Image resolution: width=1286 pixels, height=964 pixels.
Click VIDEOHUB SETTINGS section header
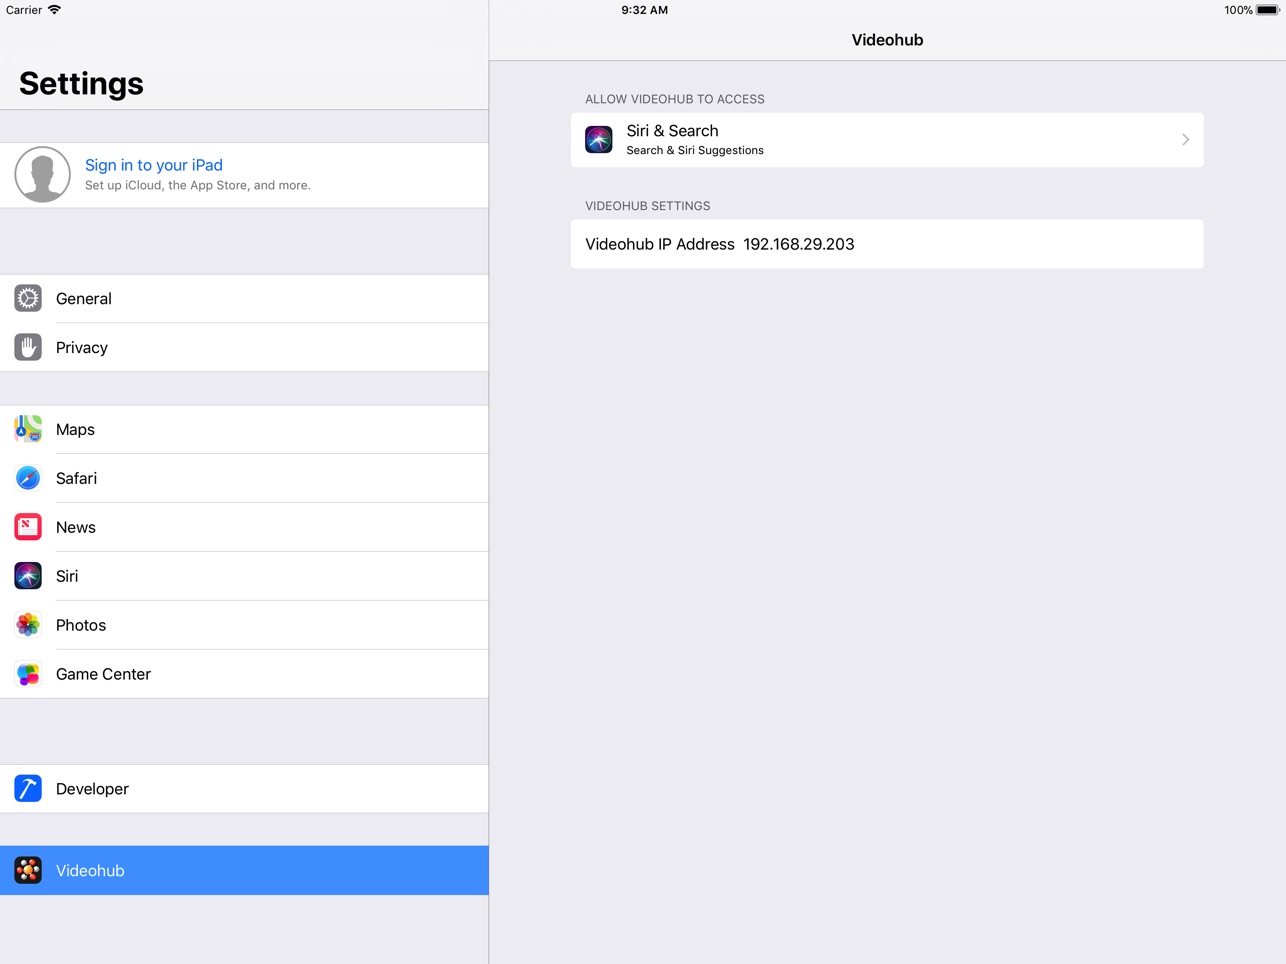[648, 206]
